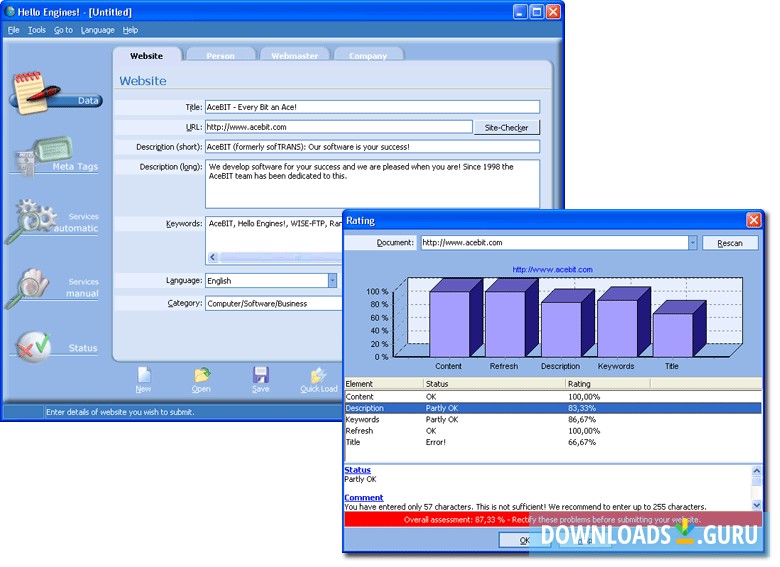Open Services automatic gears icon

tap(31, 221)
